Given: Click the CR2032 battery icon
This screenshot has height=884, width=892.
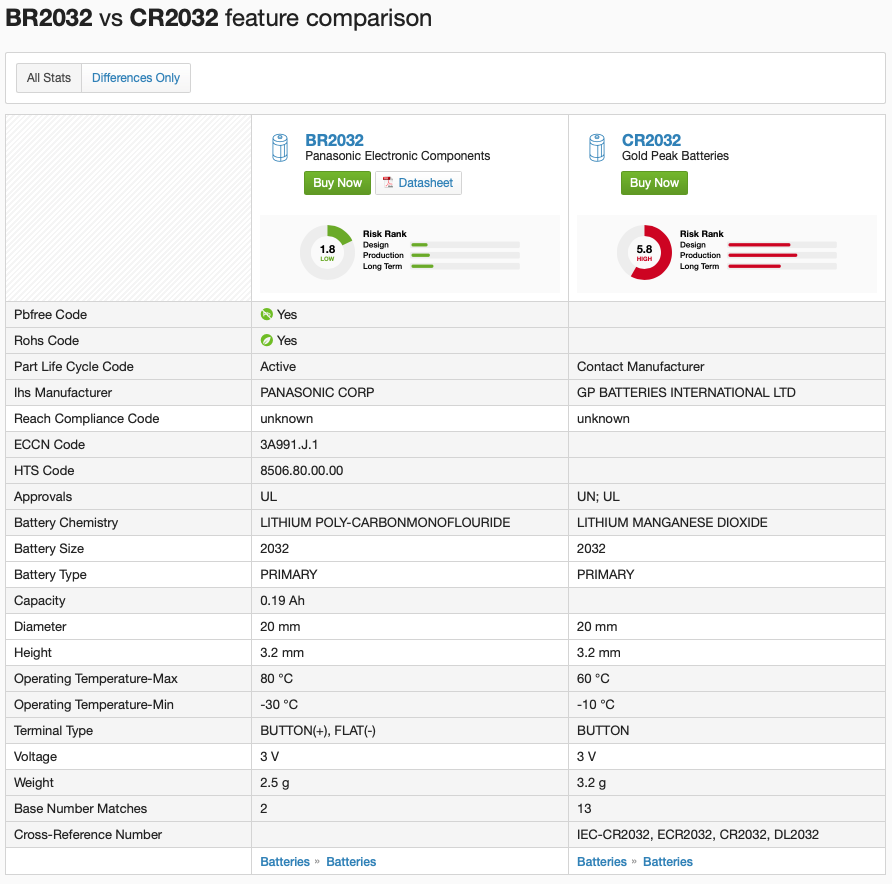Looking at the screenshot, I should 597,148.
